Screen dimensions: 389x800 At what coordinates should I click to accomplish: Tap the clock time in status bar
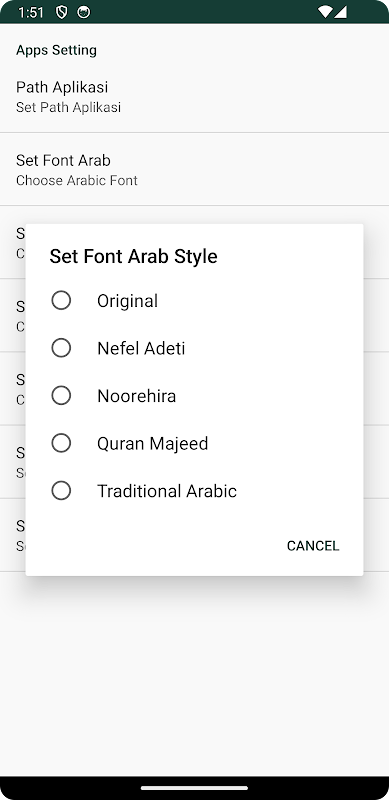pyautogui.click(x=31, y=12)
